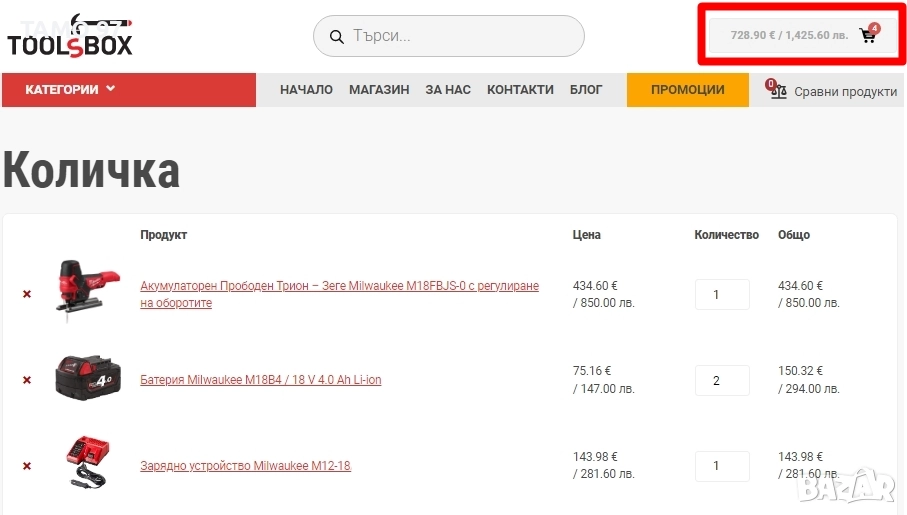Click the battery product thumbnail image
The height and width of the screenshot is (515, 907).
tap(88, 379)
